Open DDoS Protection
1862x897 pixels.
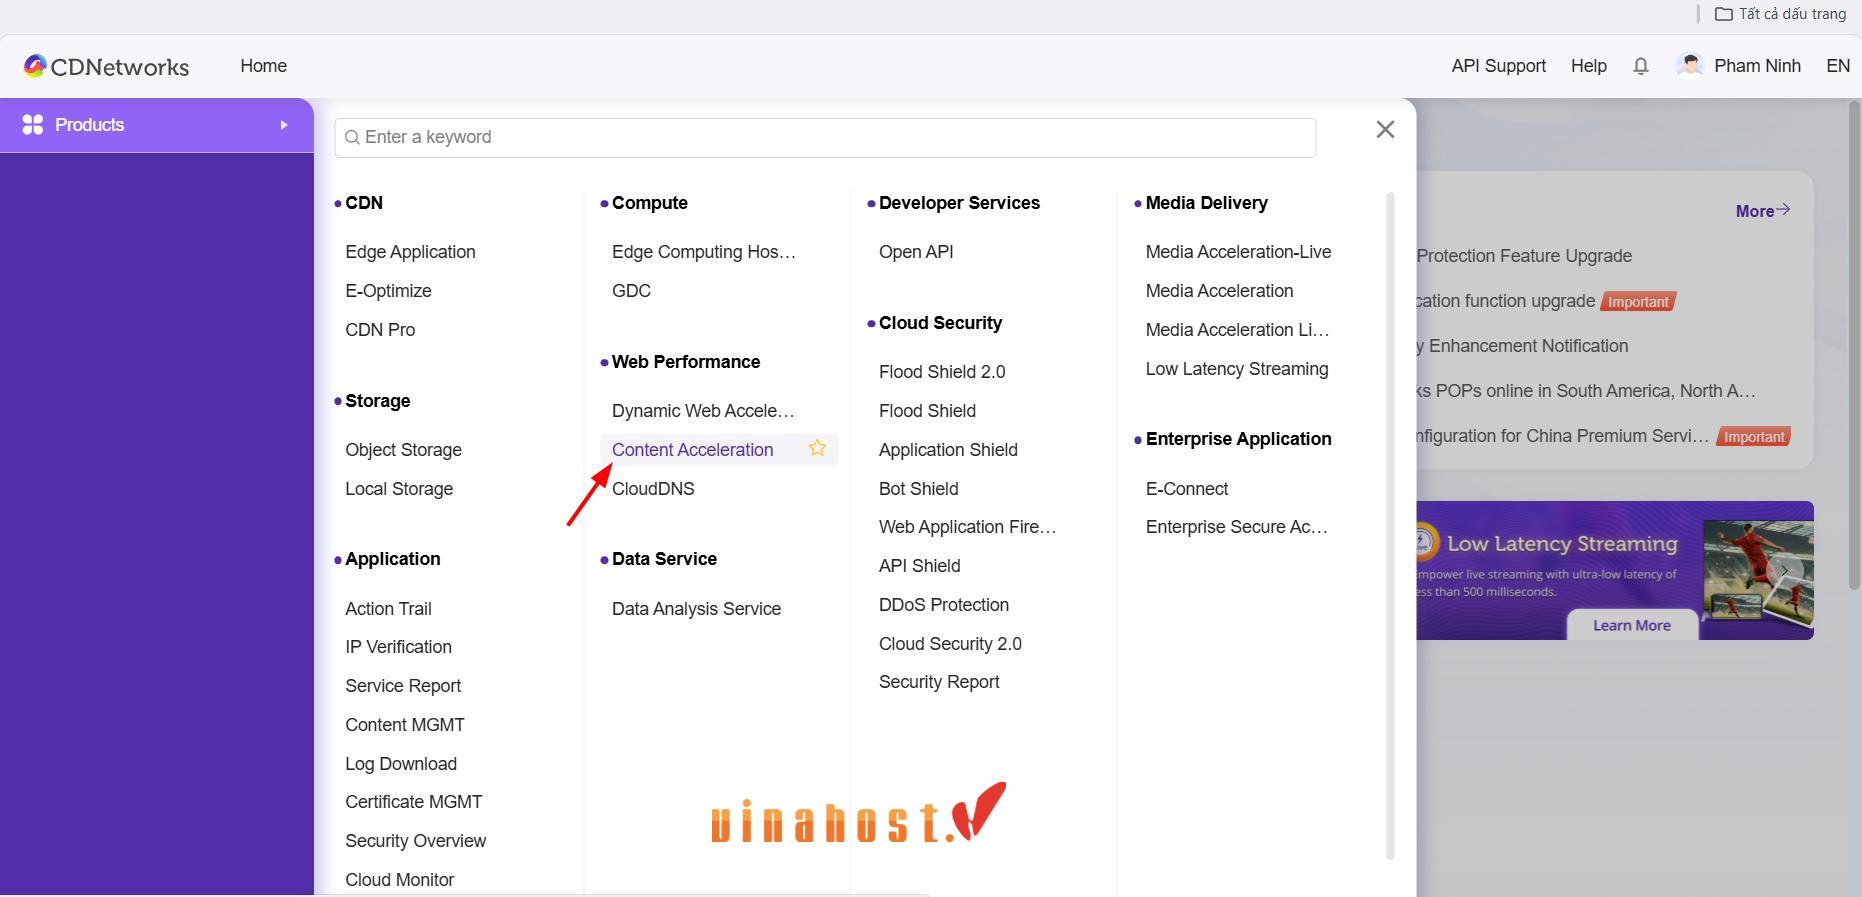point(944,605)
